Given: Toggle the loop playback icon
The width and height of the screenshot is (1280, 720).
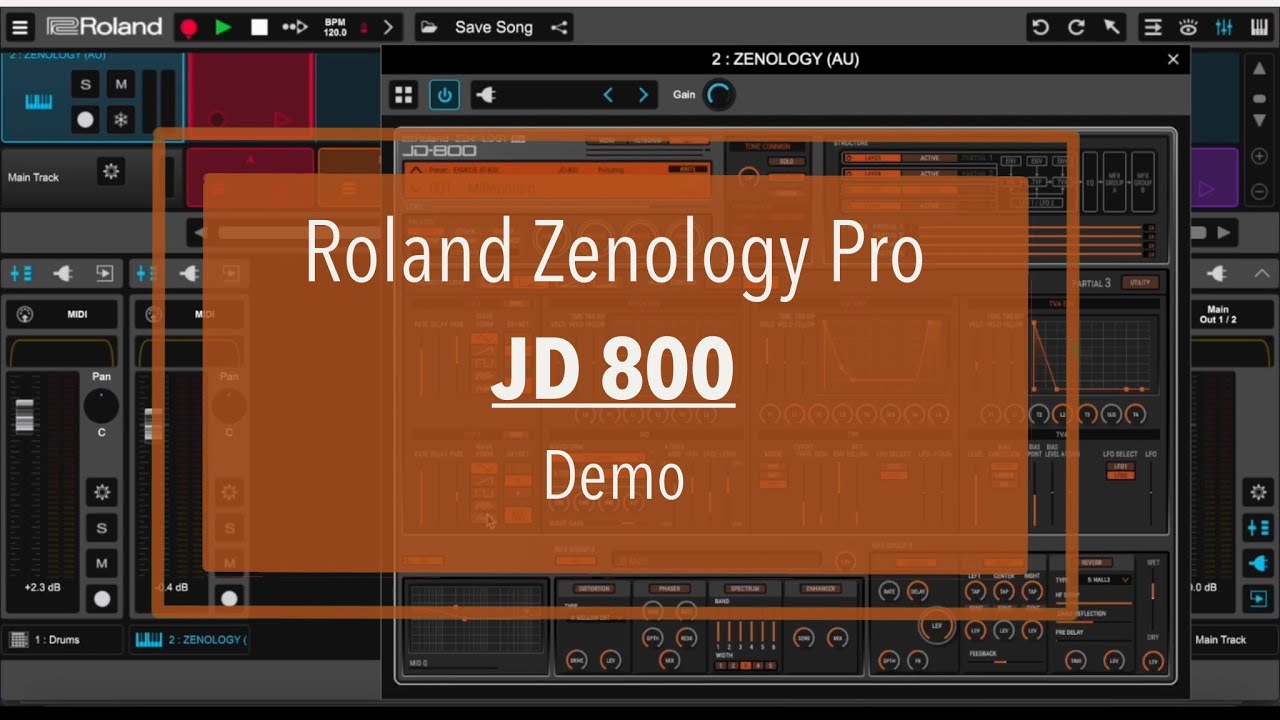Looking at the screenshot, I should pos(295,27).
